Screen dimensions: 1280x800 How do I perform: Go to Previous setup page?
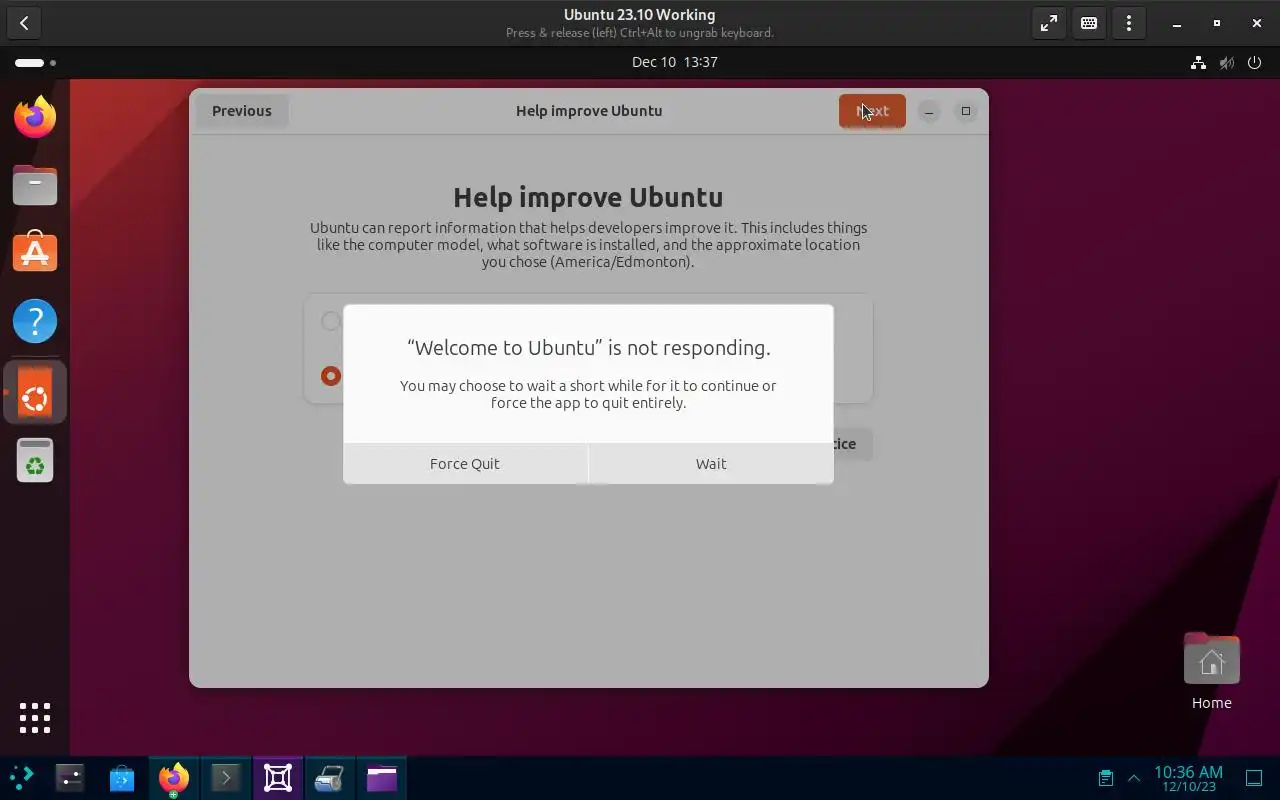pos(241,111)
